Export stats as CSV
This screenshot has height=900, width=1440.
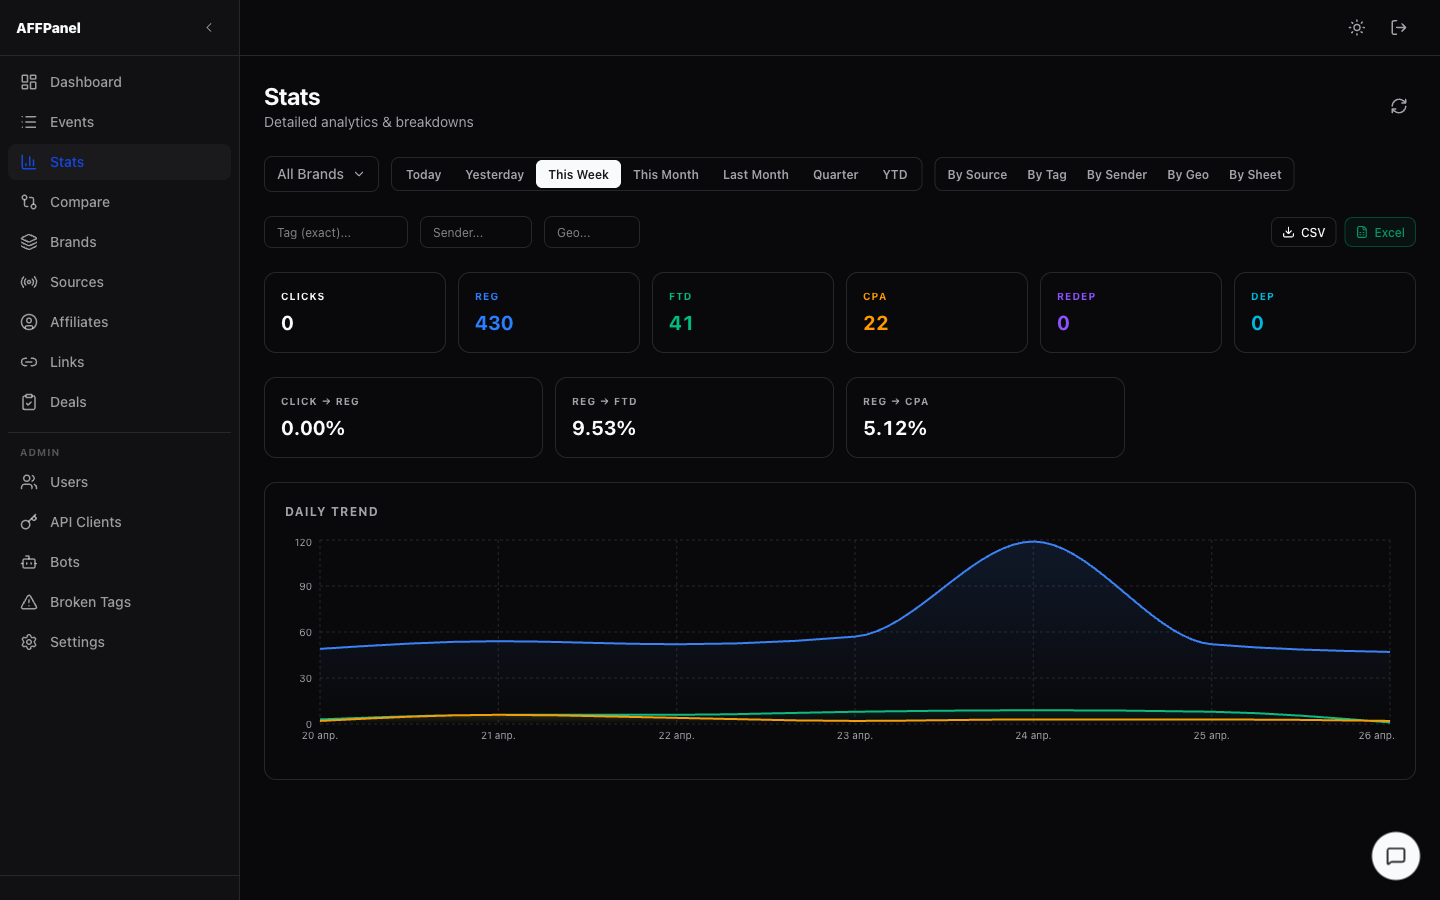tap(1303, 231)
